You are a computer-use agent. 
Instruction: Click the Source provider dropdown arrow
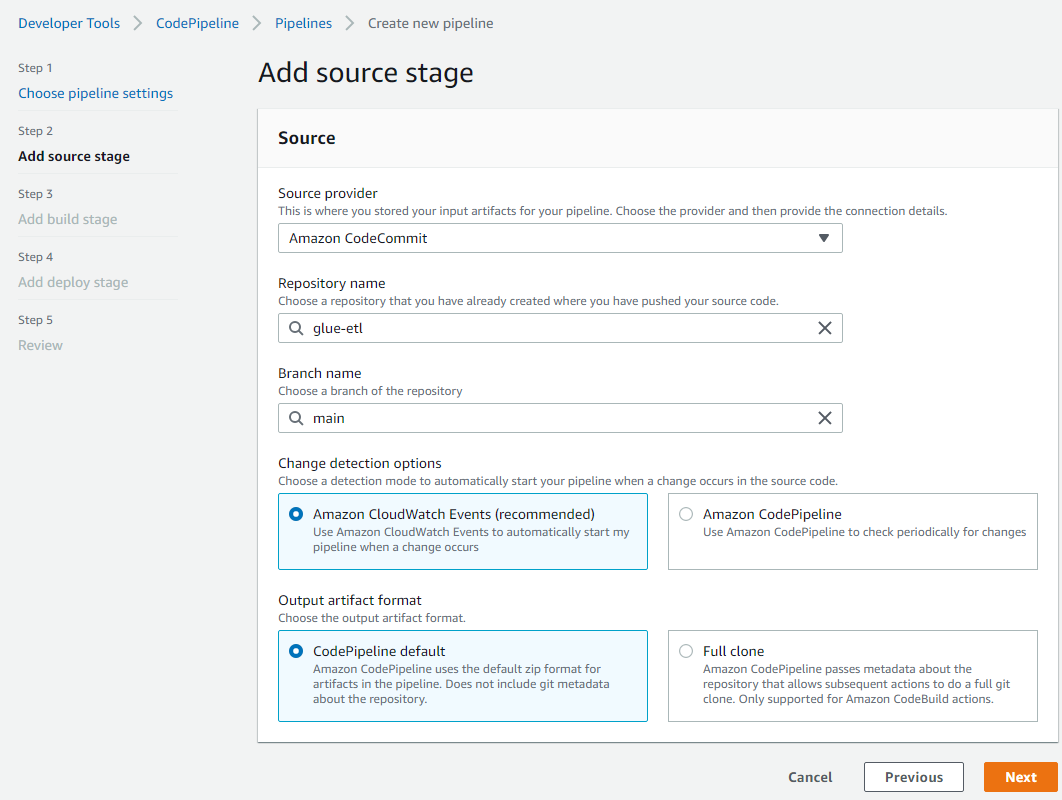tap(824, 238)
